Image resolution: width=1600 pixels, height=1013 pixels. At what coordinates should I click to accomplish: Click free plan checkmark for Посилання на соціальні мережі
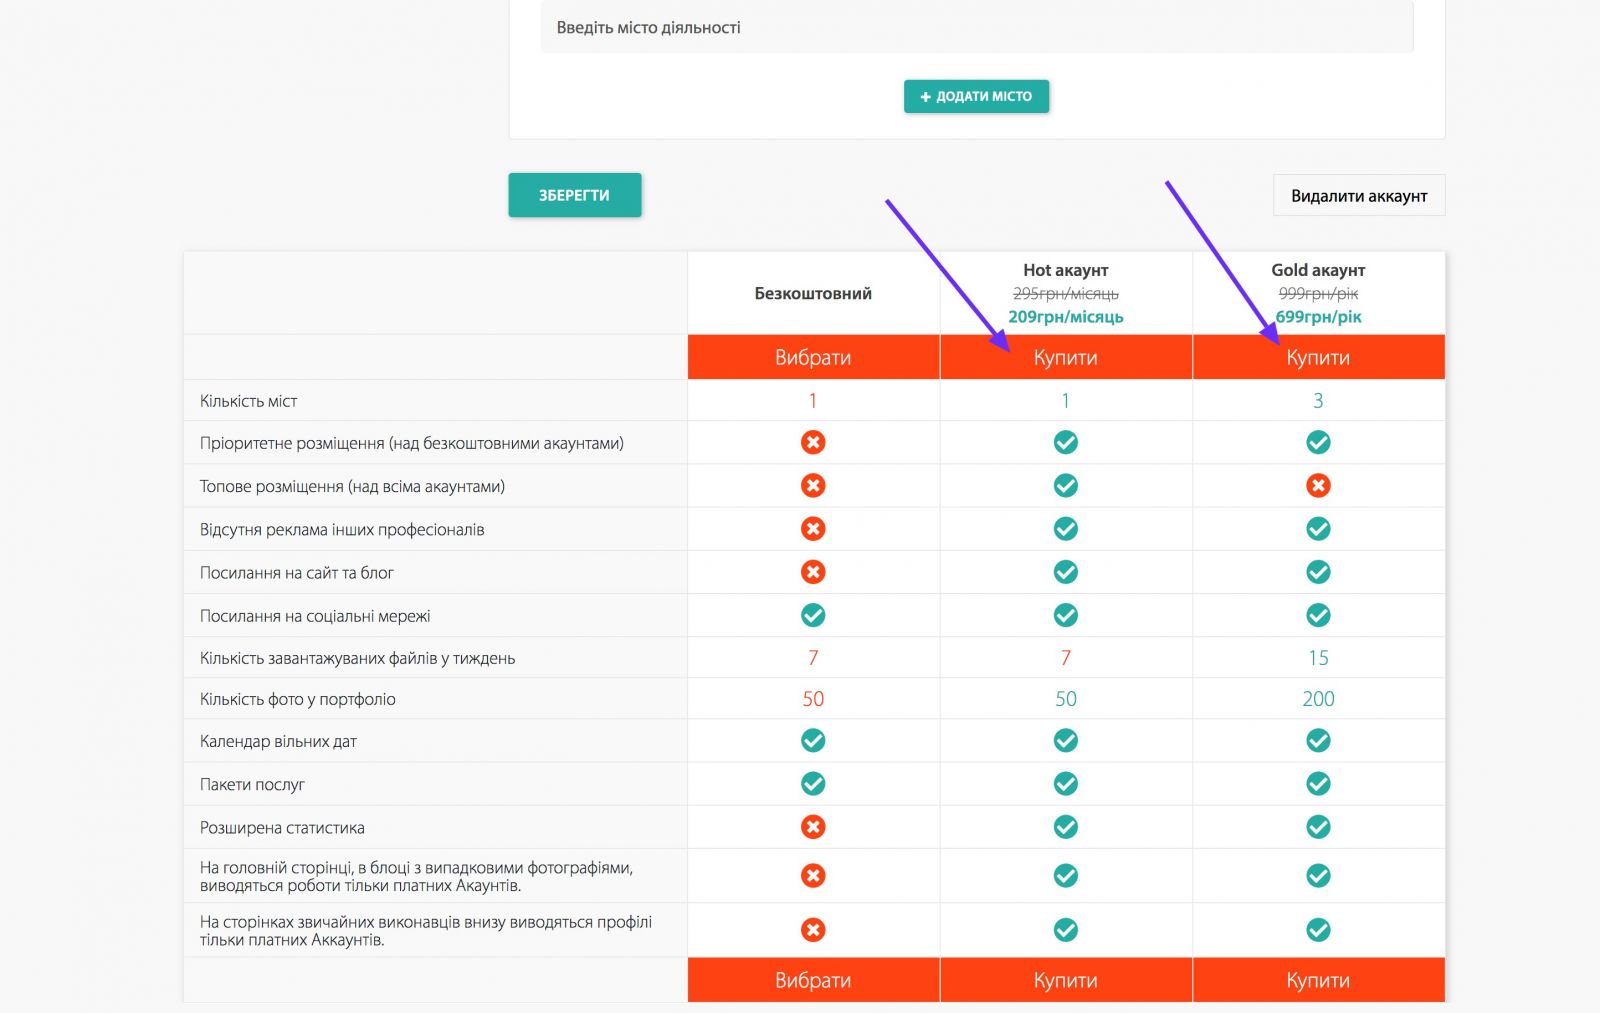(x=813, y=615)
